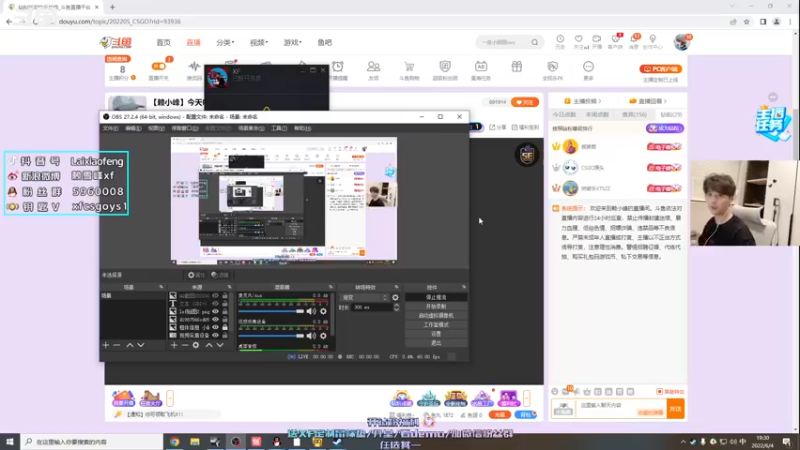This screenshot has width=800, height=450.
Task: Click OBS studio mode button
Action: point(436,325)
